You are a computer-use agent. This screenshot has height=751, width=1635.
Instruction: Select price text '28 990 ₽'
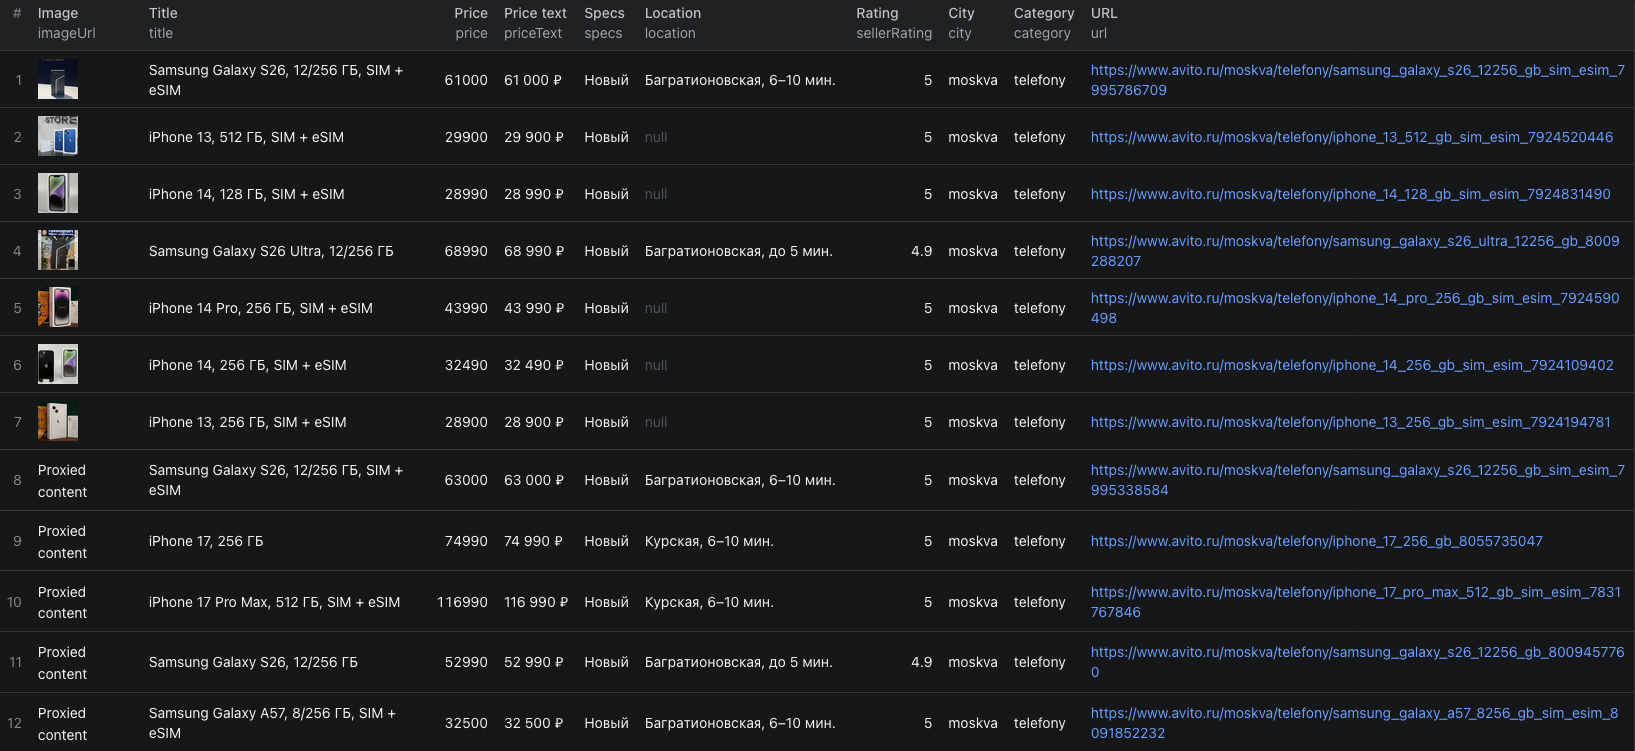point(534,194)
